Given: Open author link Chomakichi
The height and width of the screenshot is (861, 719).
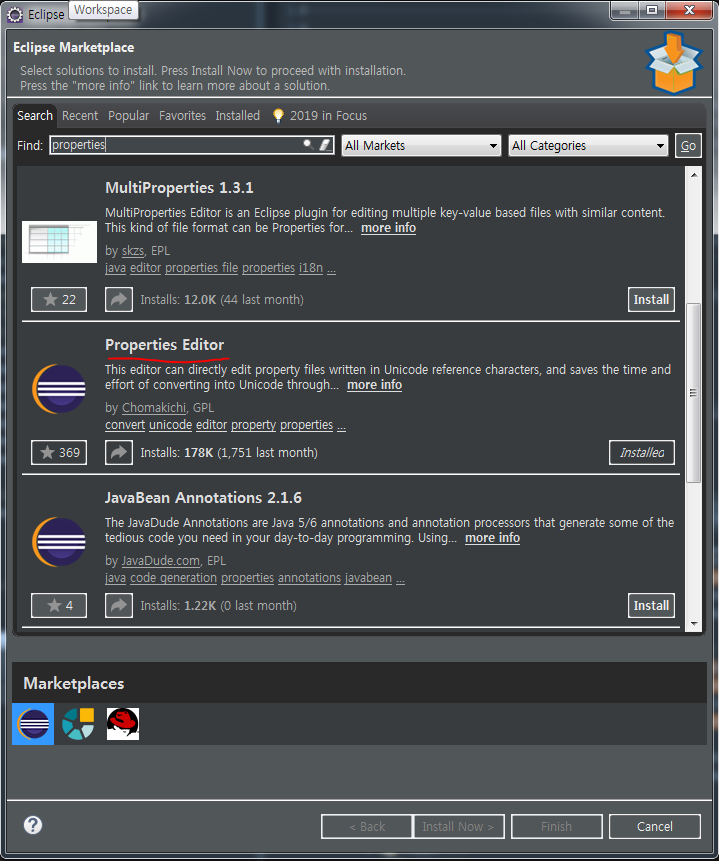Looking at the screenshot, I should click(154, 408).
